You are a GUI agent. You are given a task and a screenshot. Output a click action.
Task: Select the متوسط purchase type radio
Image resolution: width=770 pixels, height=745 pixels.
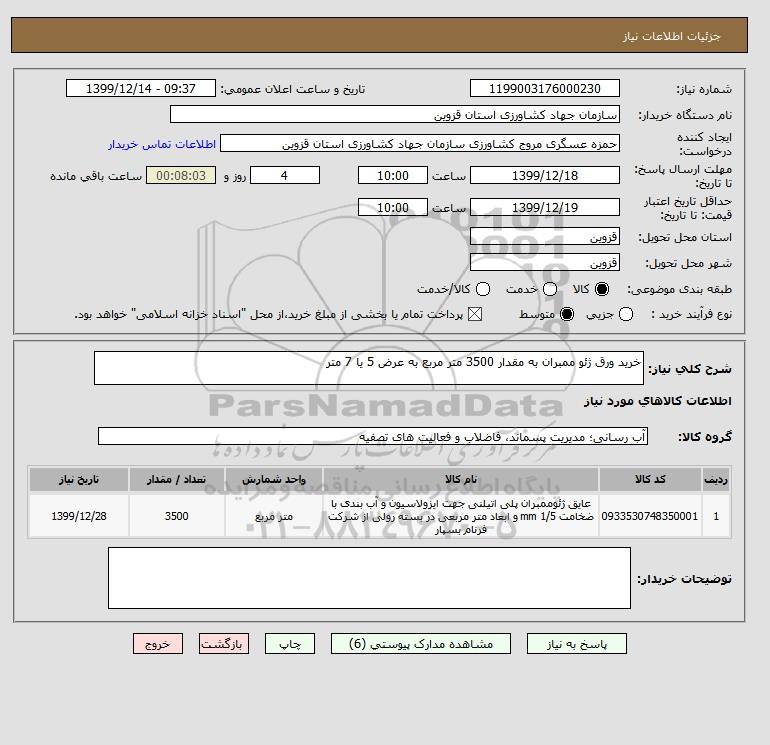click(x=567, y=314)
